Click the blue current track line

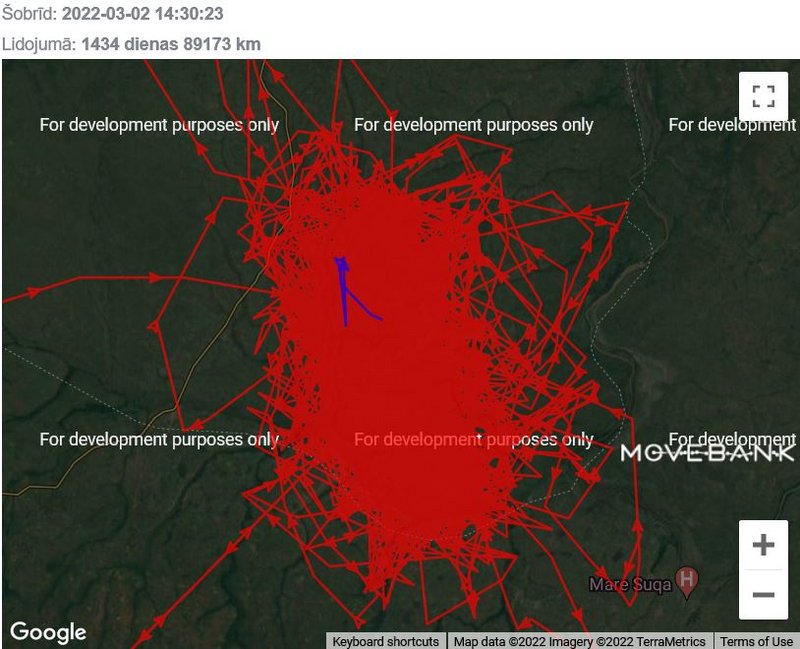point(345,292)
